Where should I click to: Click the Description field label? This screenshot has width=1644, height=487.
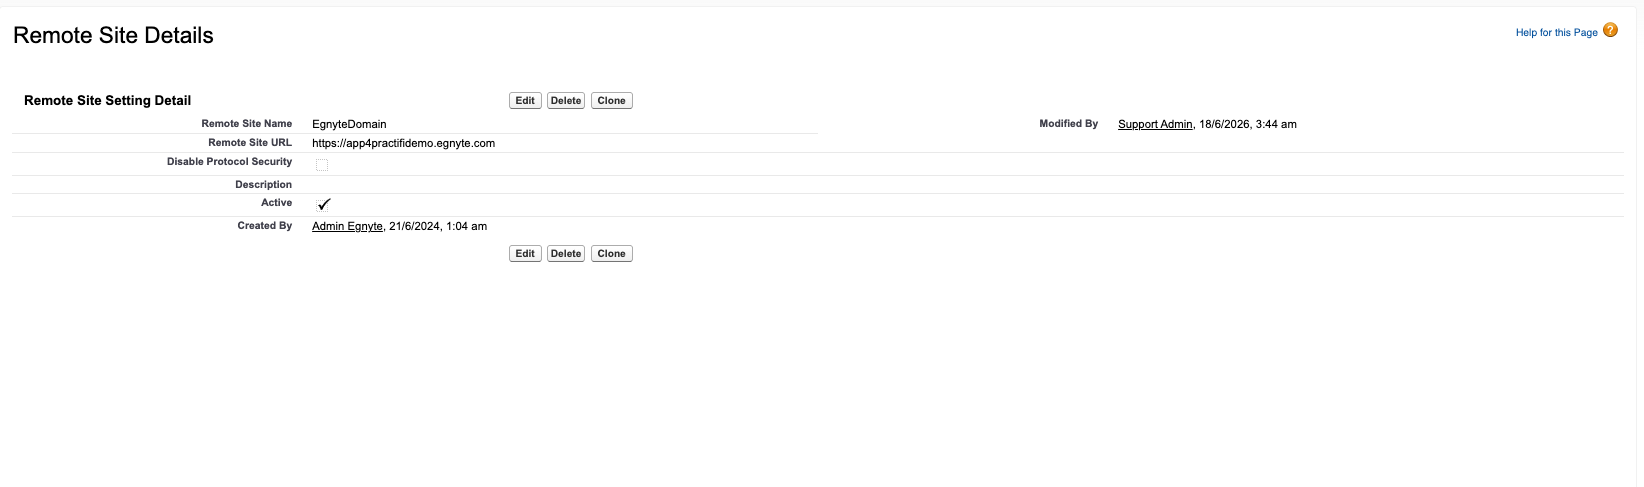264,184
